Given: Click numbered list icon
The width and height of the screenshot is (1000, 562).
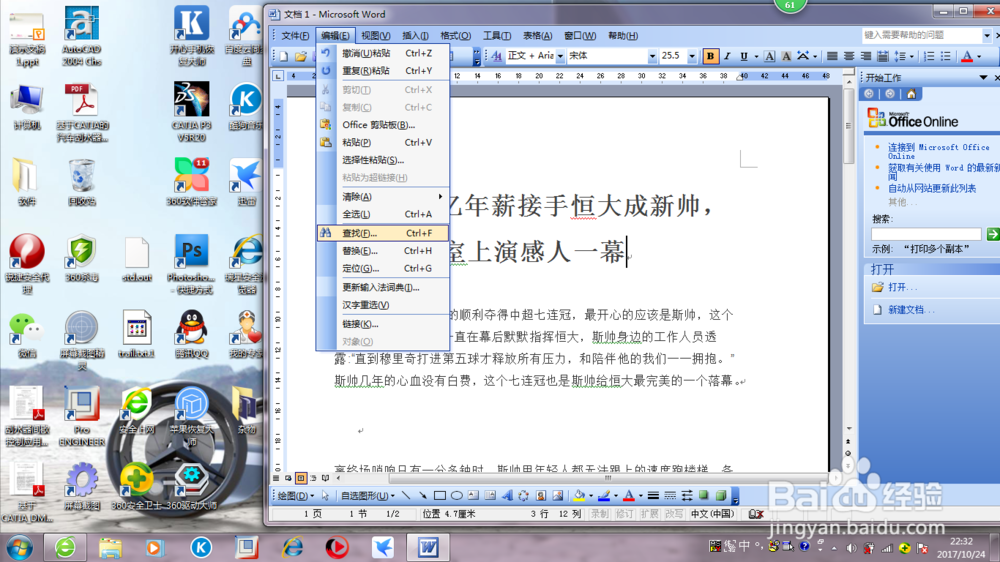Looking at the screenshot, I should click(x=929, y=56).
